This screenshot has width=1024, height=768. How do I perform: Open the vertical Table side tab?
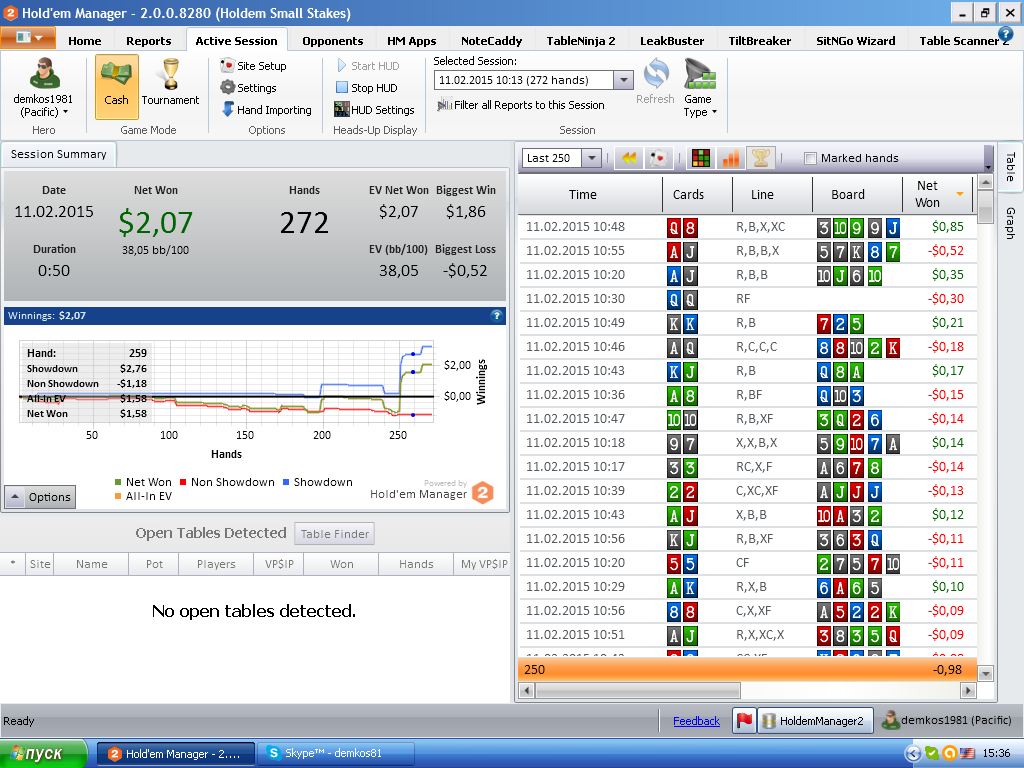click(1010, 167)
